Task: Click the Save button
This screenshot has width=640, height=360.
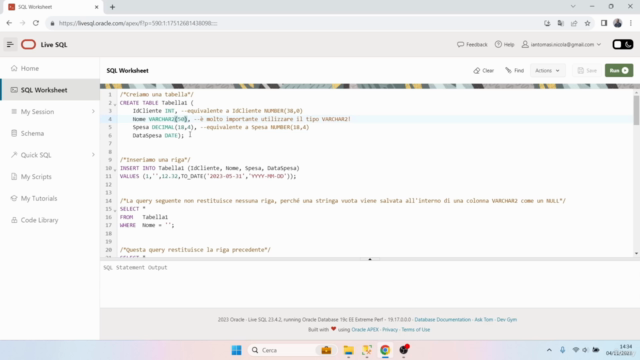Action: pyautogui.click(x=587, y=71)
